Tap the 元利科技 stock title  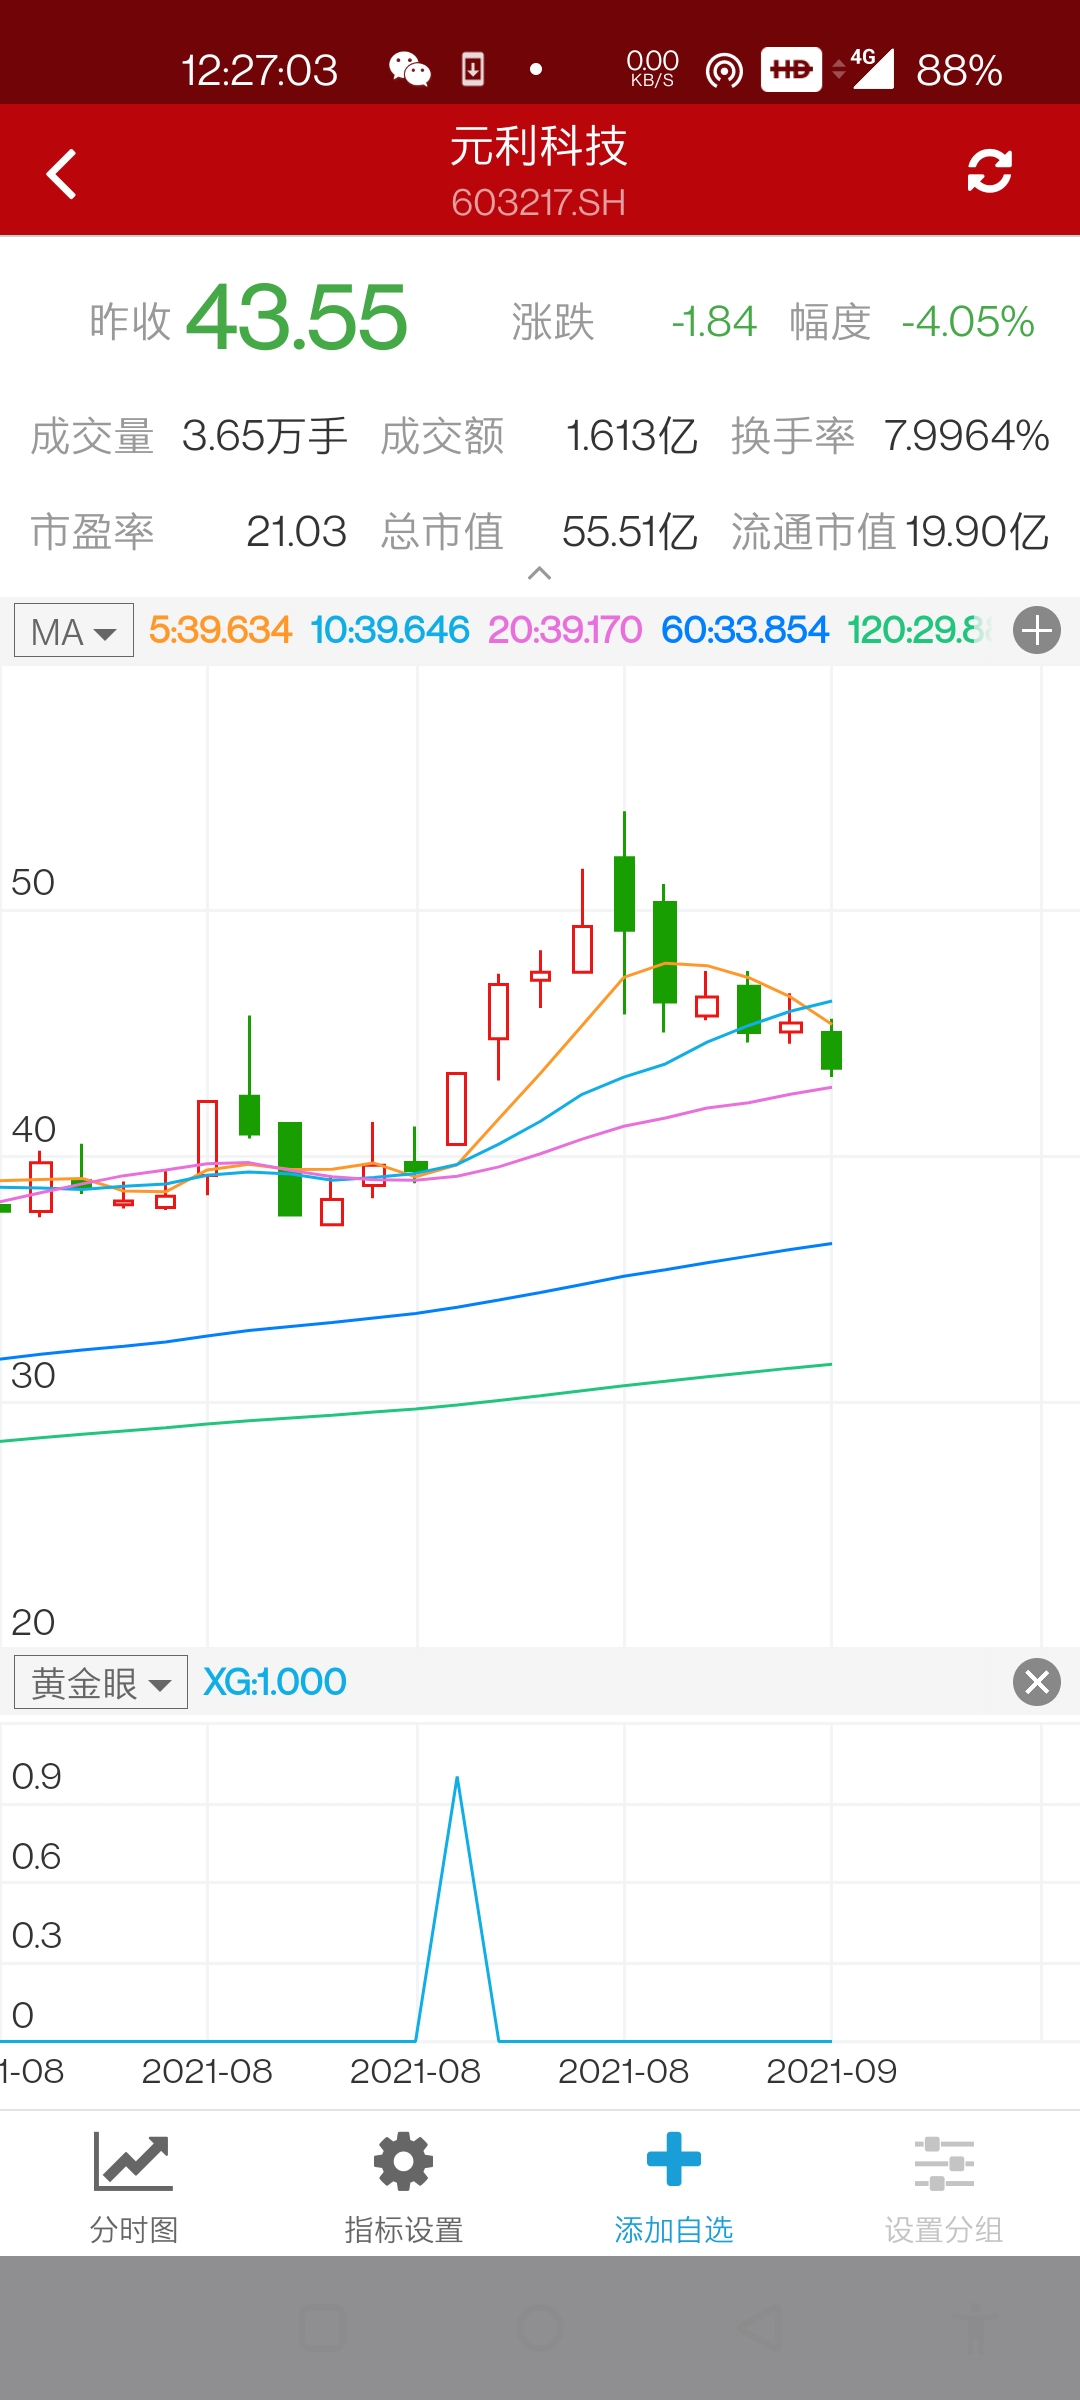tap(539, 148)
